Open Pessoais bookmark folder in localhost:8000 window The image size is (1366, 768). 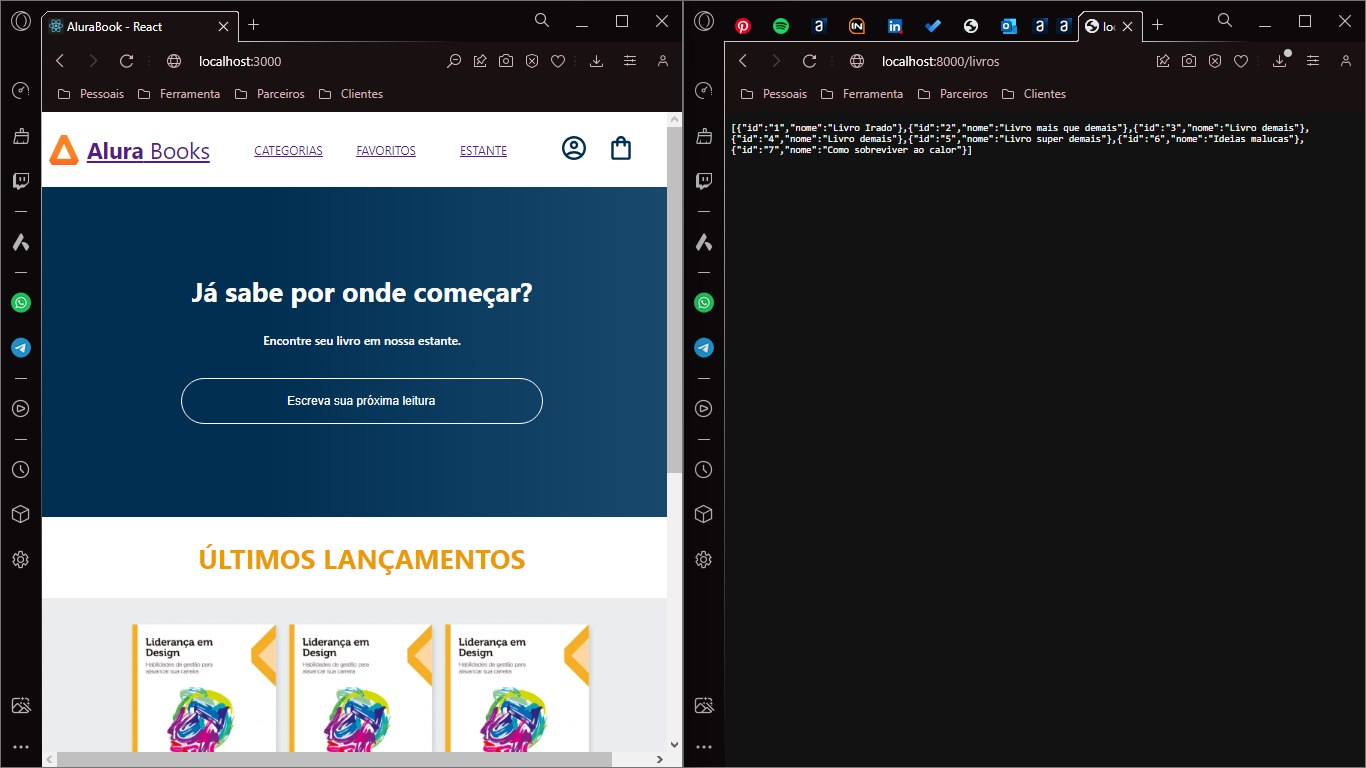[773, 94]
